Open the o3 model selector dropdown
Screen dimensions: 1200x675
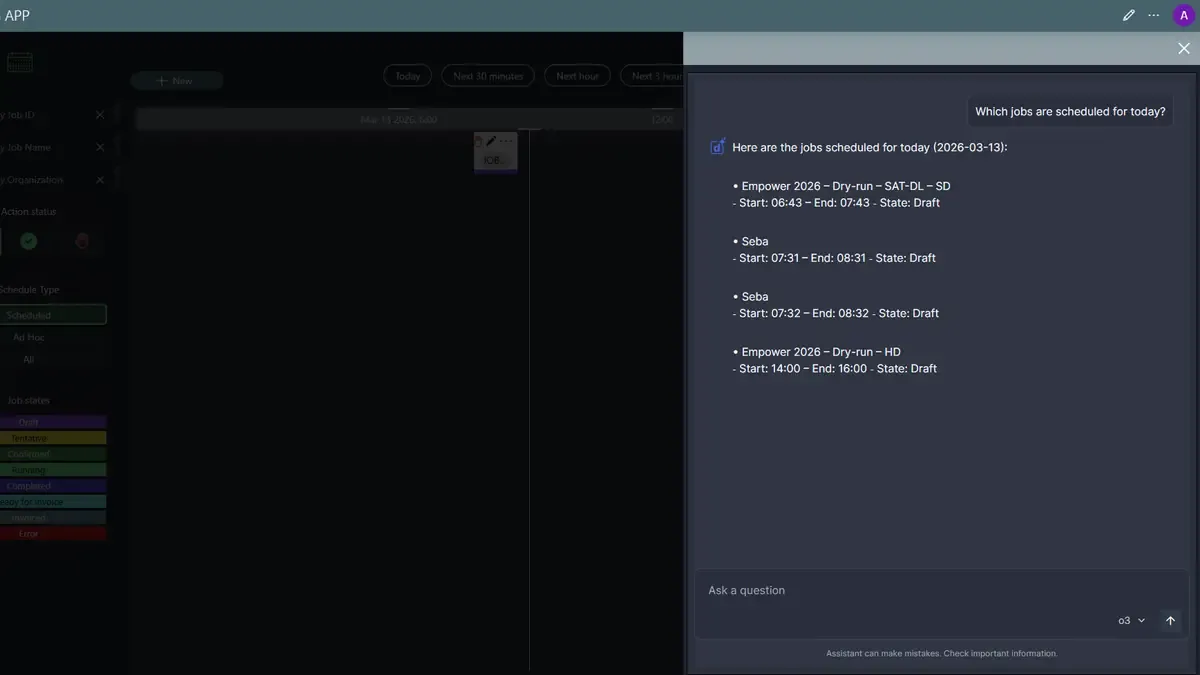click(1132, 621)
